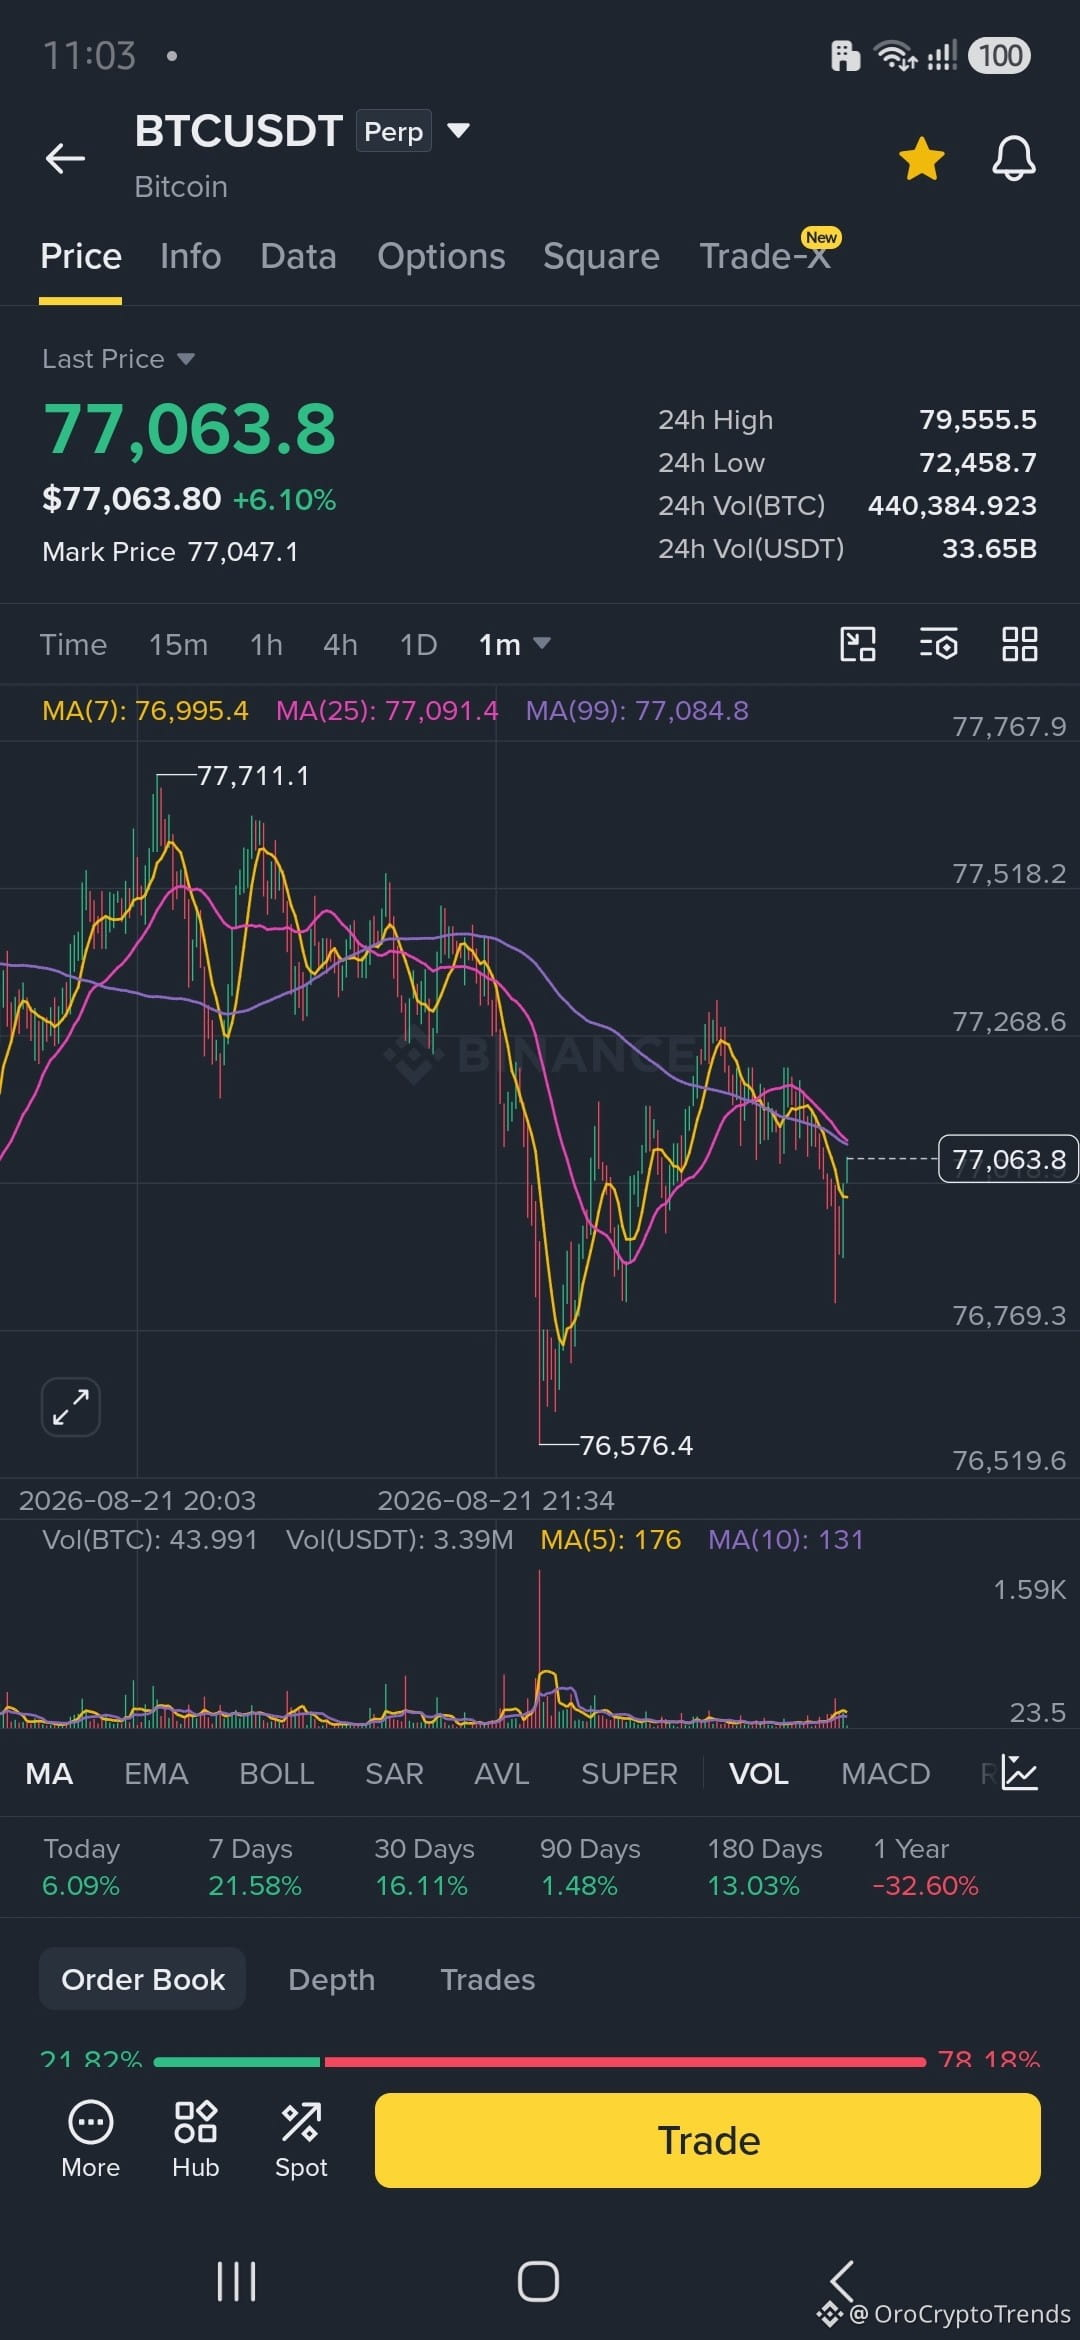
Task: Open the Square tab
Action: [601, 256]
